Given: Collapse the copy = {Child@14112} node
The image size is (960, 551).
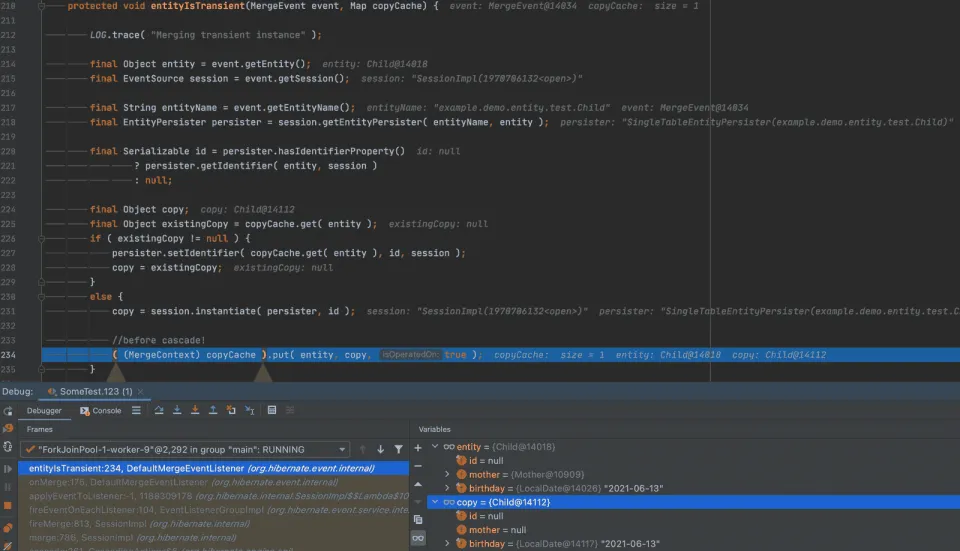Looking at the screenshot, I should point(435,502).
